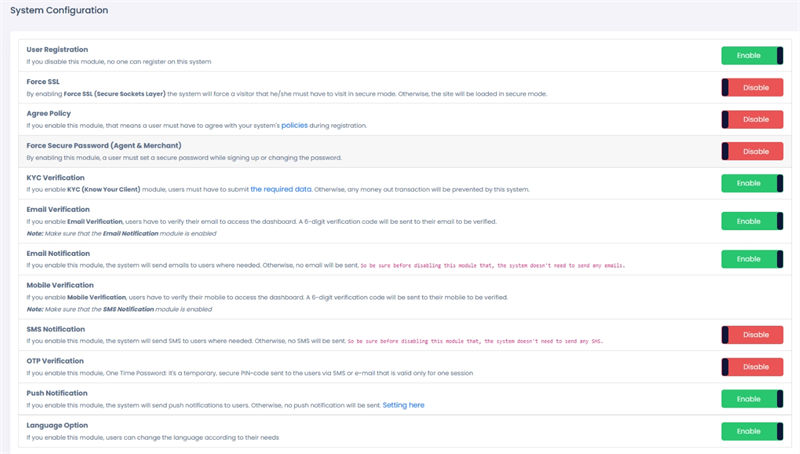Click the System Configuration page heading

coord(59,10)
